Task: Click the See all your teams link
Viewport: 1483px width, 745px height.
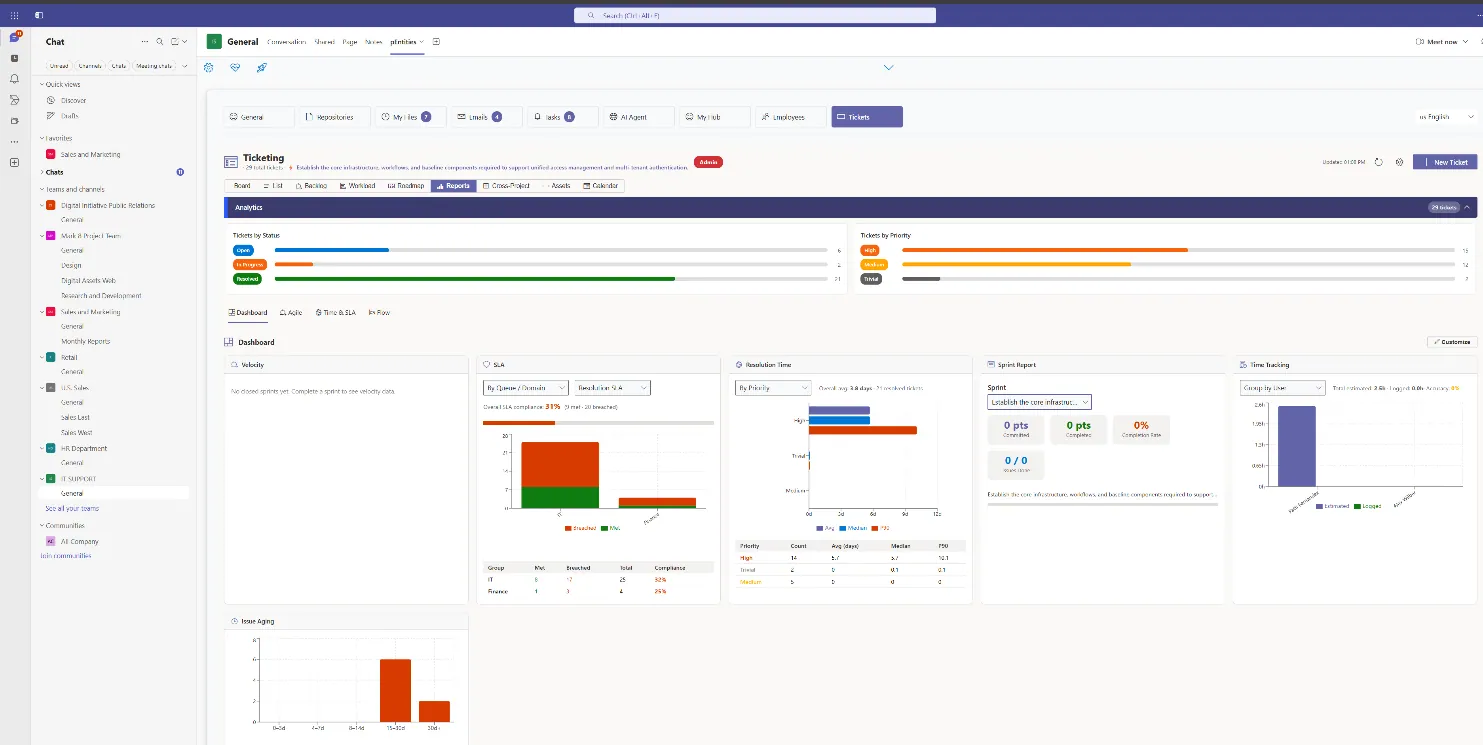Action: point(72,509)
